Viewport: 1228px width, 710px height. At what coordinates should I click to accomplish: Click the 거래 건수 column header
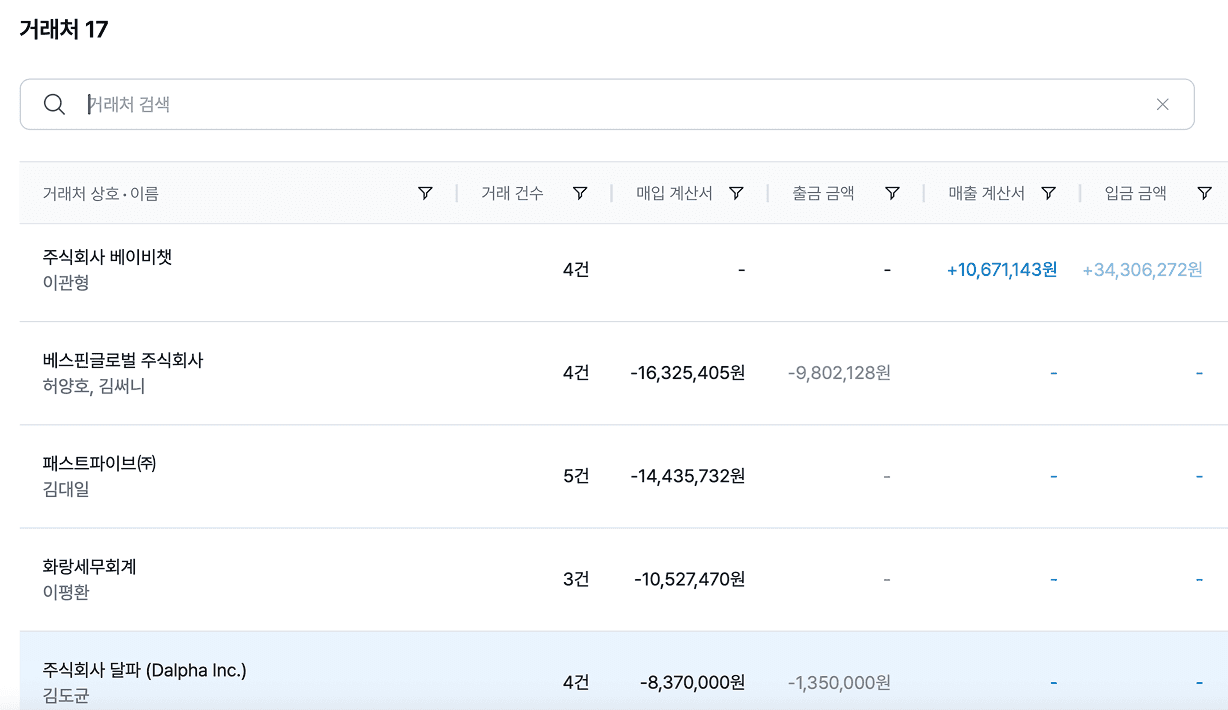pos(512,193)
